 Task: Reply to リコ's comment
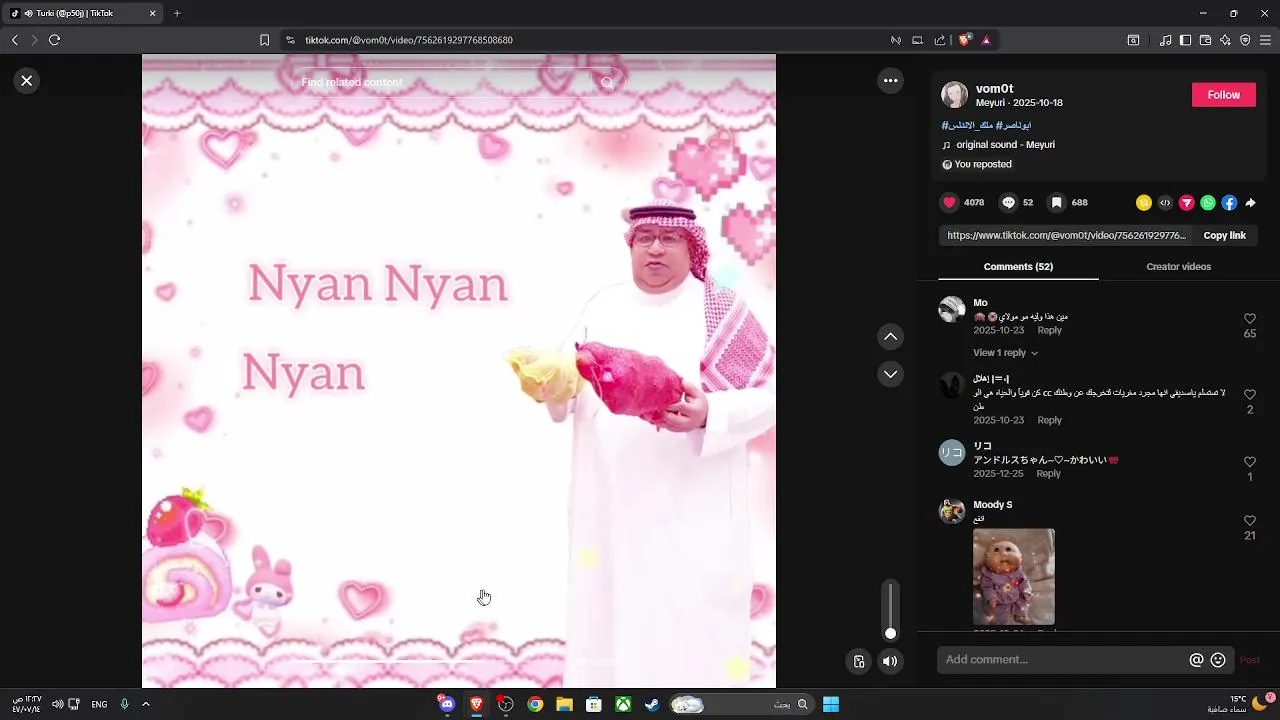tap(1048, 474)
